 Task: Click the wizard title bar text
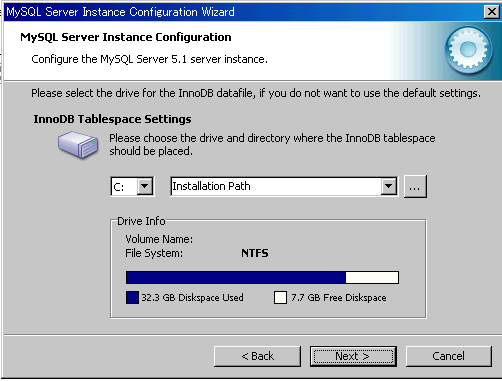coord(120,12)
